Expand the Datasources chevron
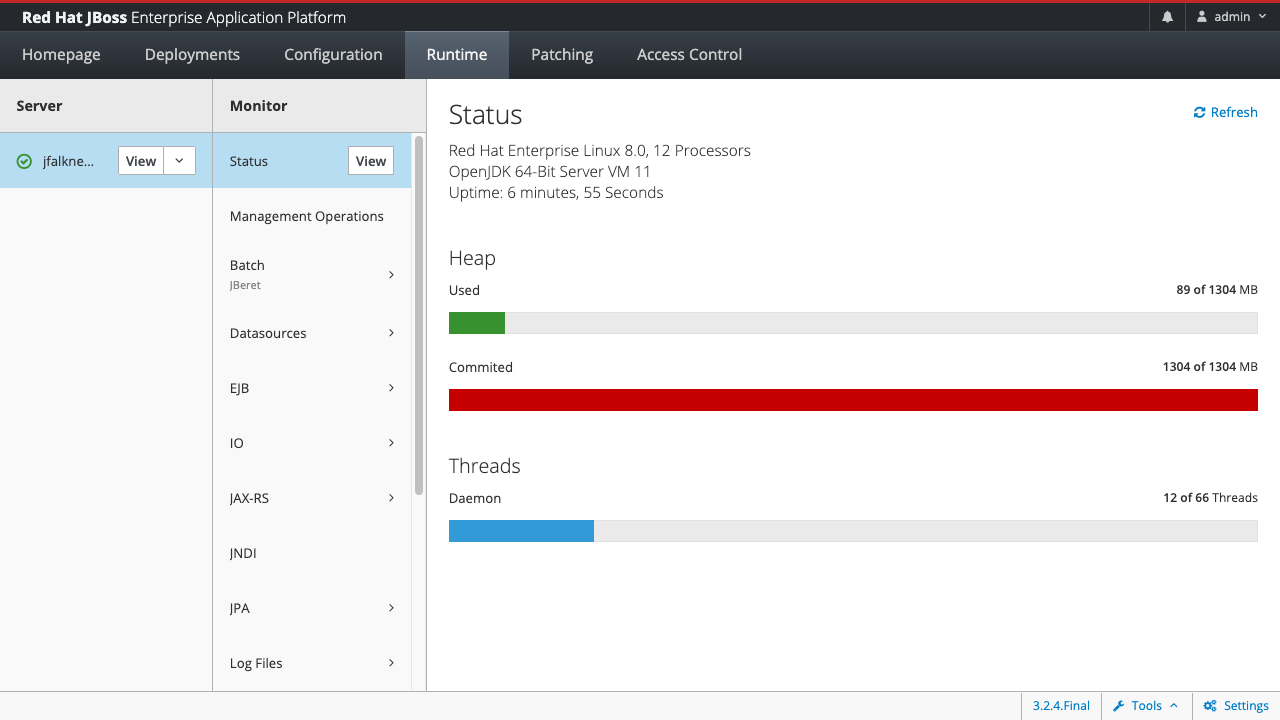 pos(391,333)
